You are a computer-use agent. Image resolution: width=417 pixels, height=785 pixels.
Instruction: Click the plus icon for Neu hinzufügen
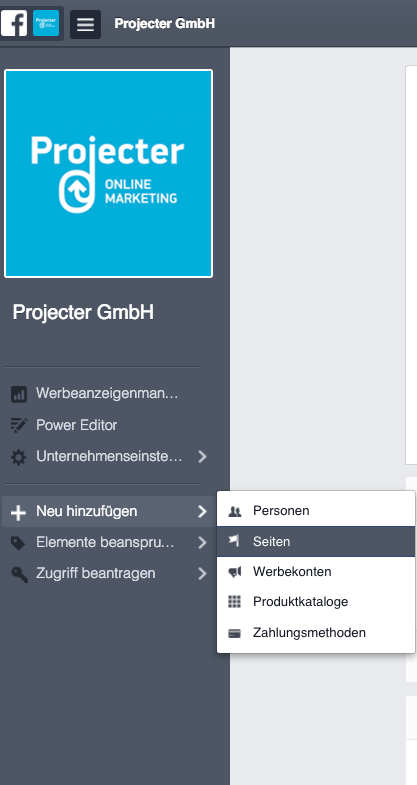click(19, 513)
